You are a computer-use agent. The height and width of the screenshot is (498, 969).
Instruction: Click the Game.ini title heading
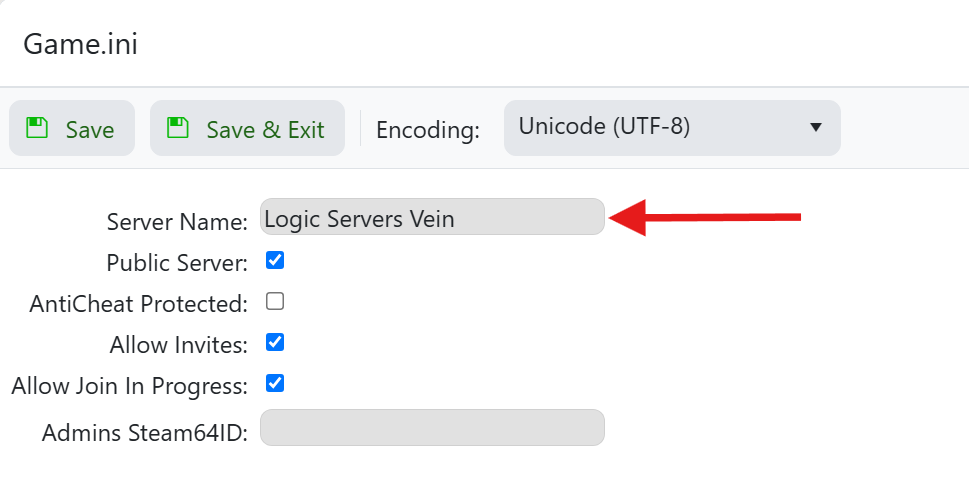coord(80,44)
